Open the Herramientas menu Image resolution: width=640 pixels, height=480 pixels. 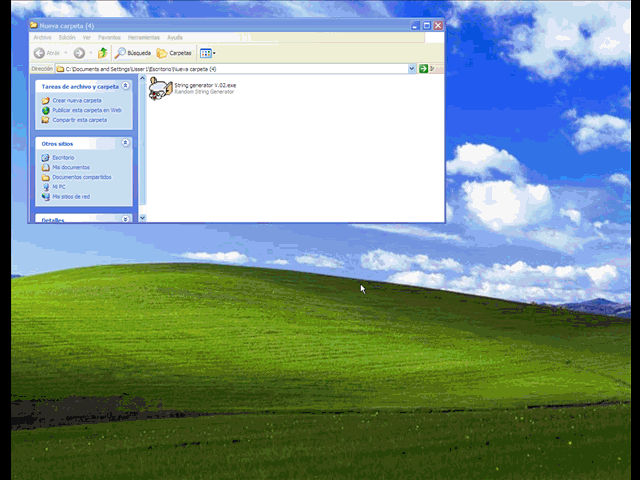click(x=144, y=38)
